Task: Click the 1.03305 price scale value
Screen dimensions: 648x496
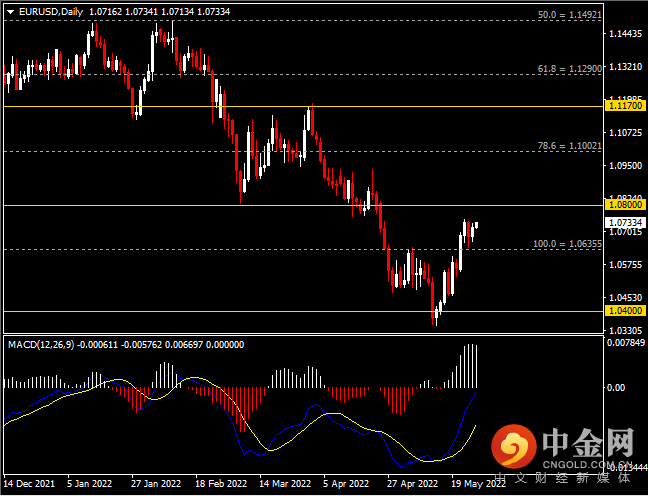Action: (x=626, y=331)
